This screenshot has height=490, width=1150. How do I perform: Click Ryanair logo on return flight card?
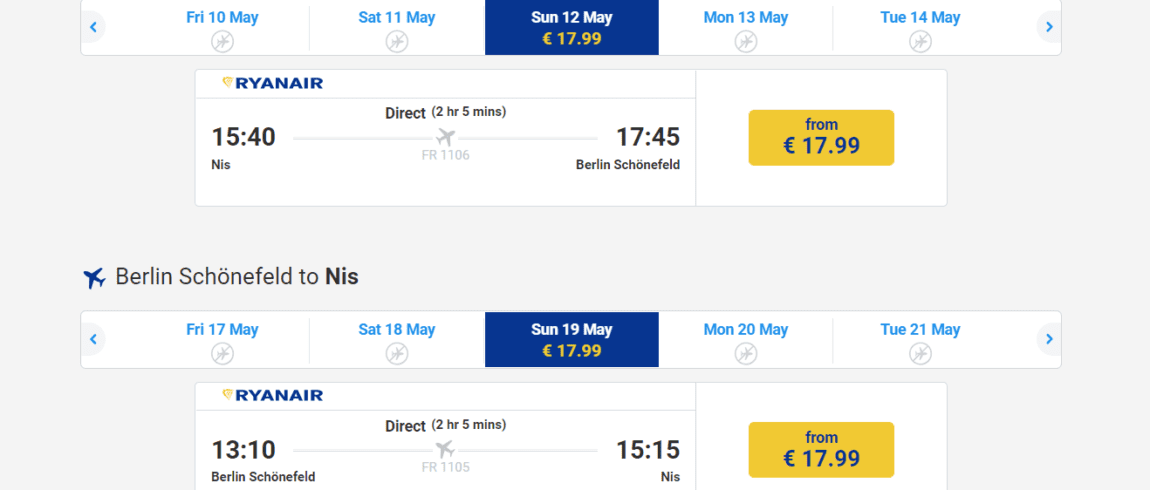click(272, 395)
